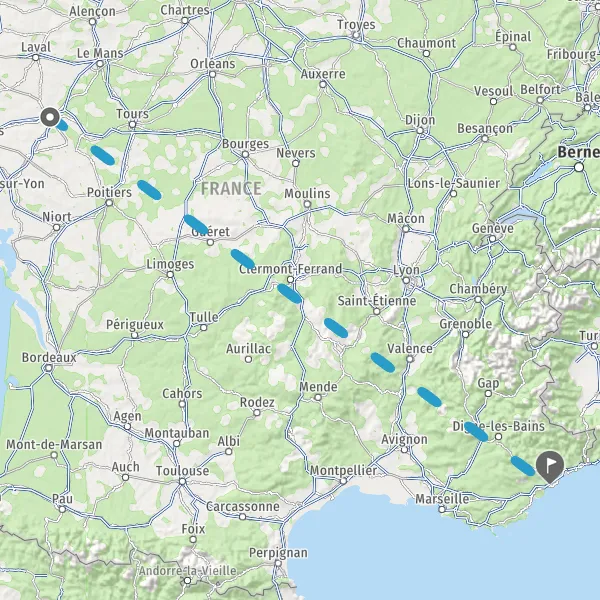Click the Andorre-la-Vieille label

coord(188,571)
